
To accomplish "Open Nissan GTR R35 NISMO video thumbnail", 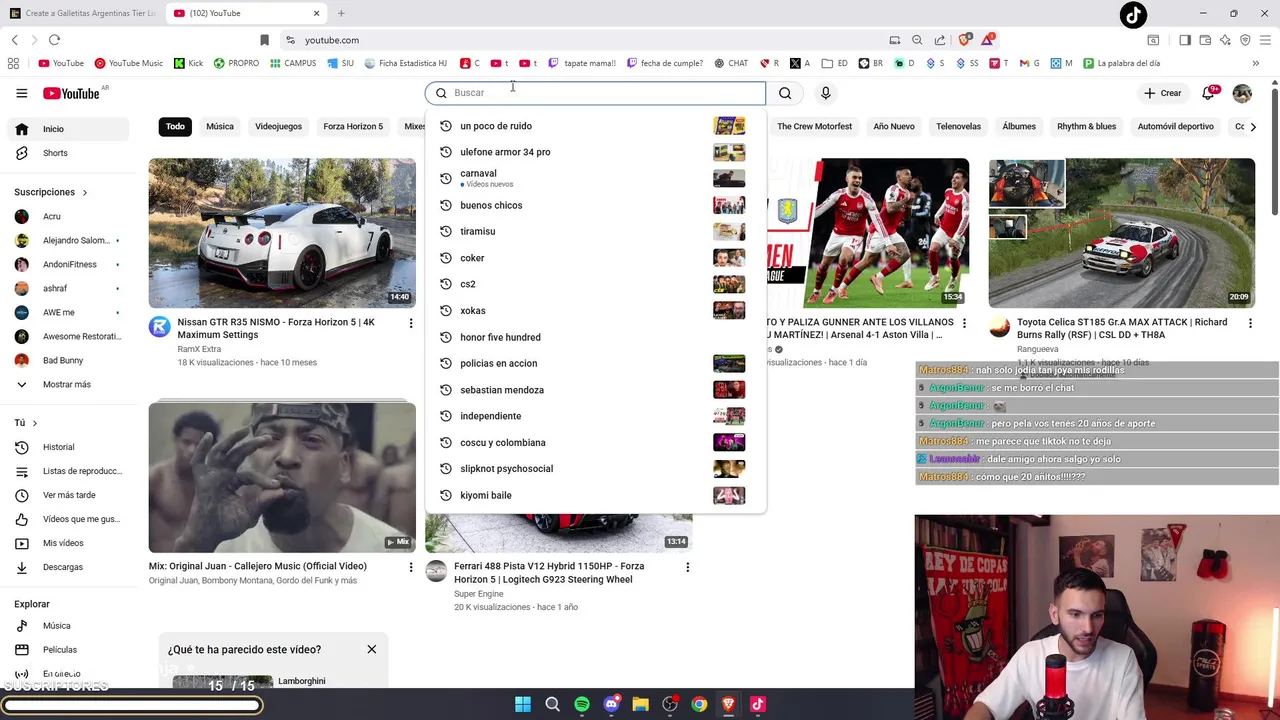I will coord(282,233).
